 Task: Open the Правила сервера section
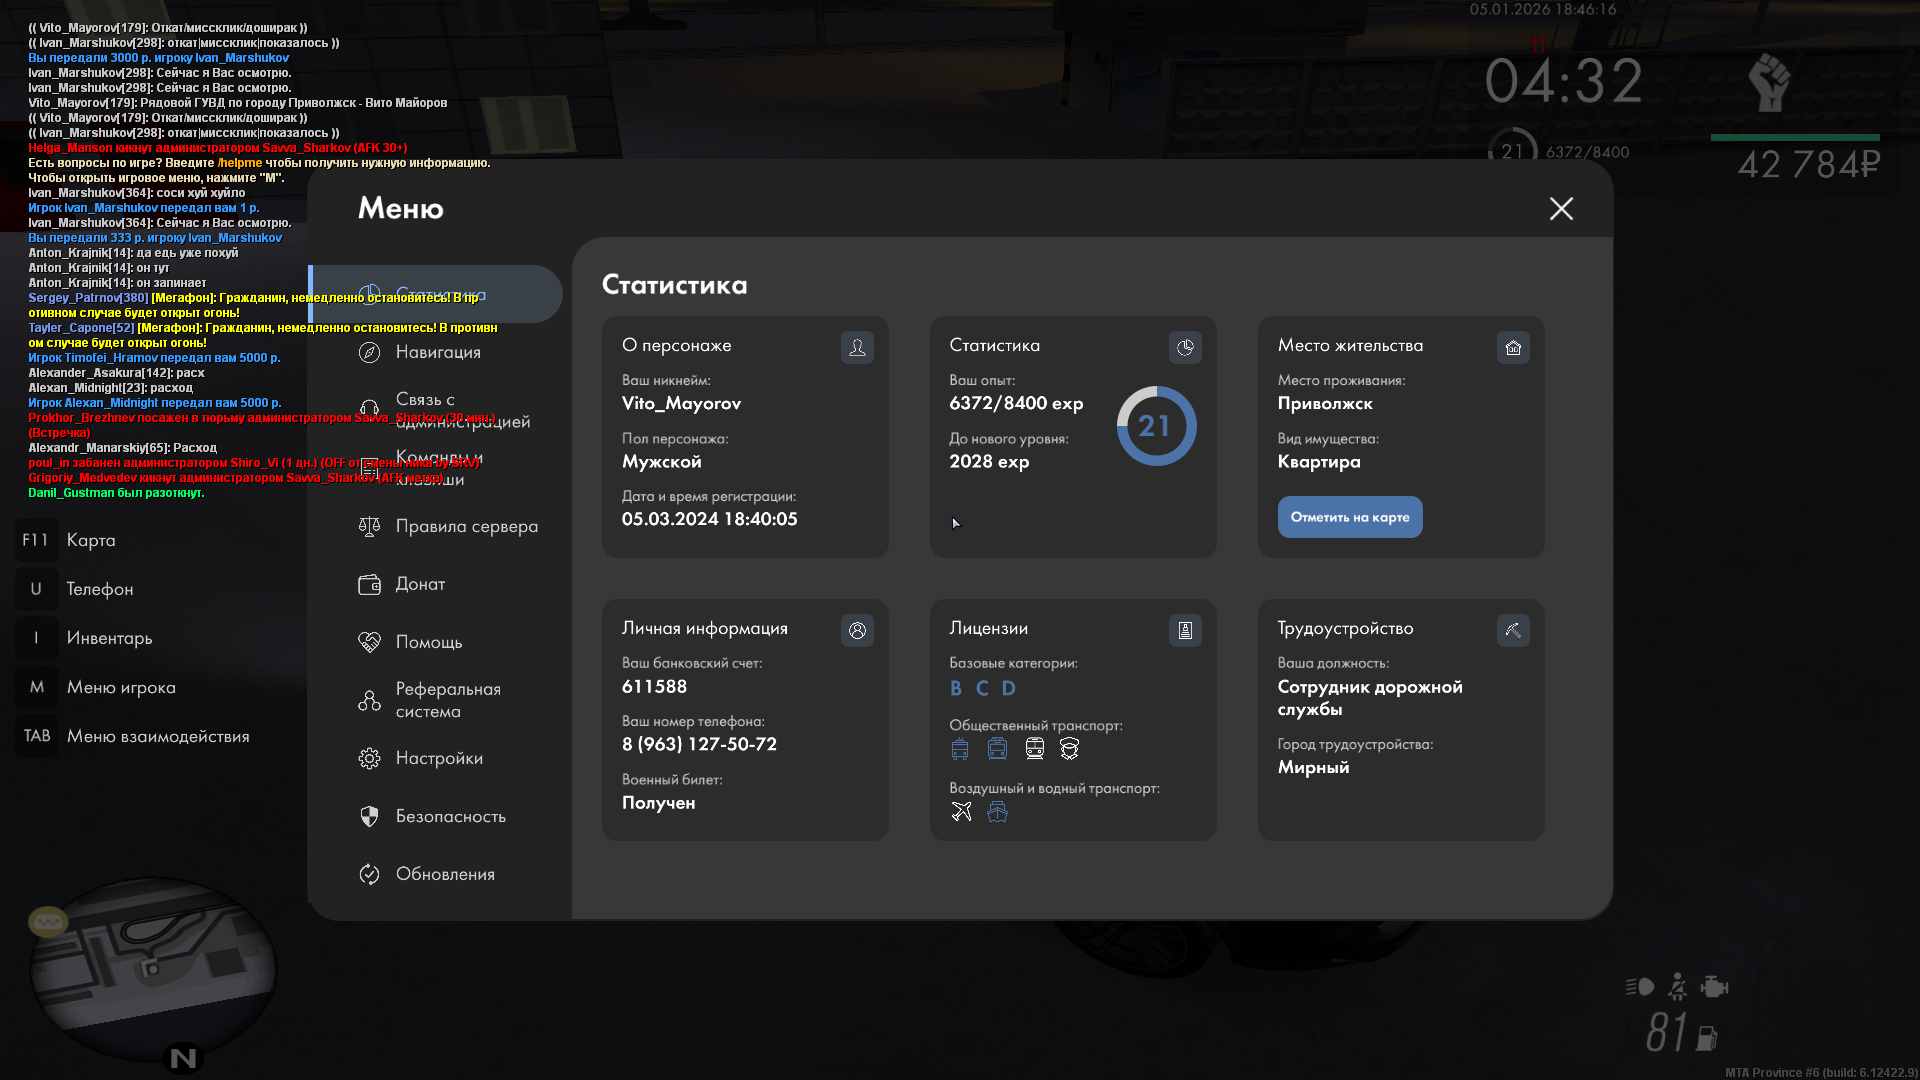pyautogui.click(x=466, y=526)
